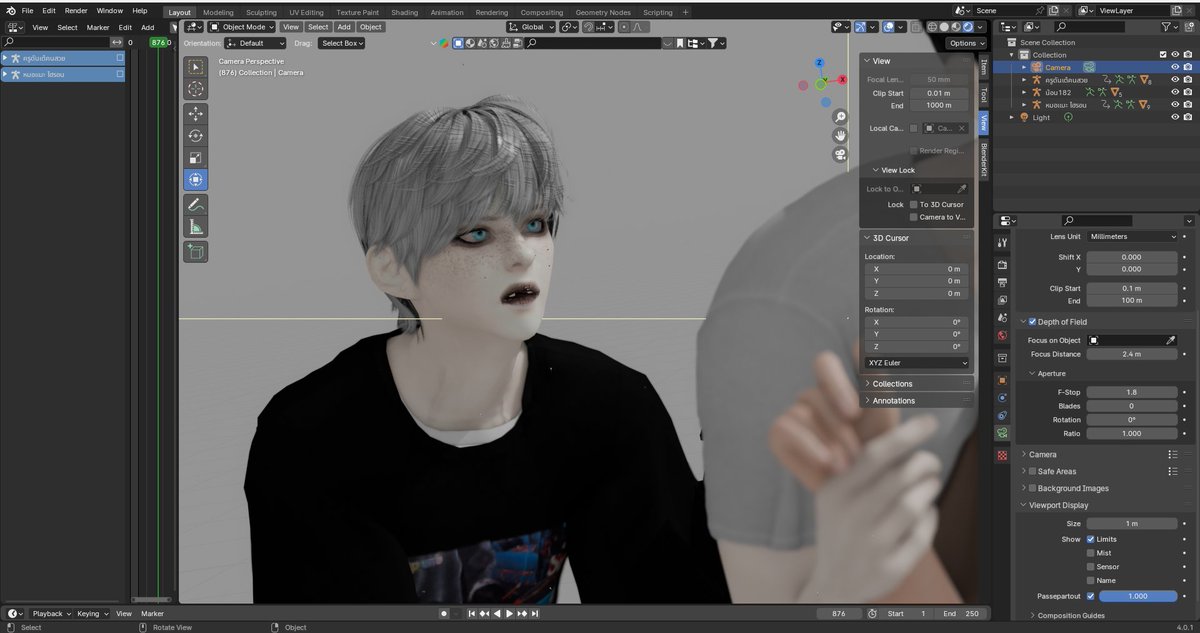This screenshot has width=1200, height=633.
Task: Play animation forward in timeline
Action: (509, 613)
